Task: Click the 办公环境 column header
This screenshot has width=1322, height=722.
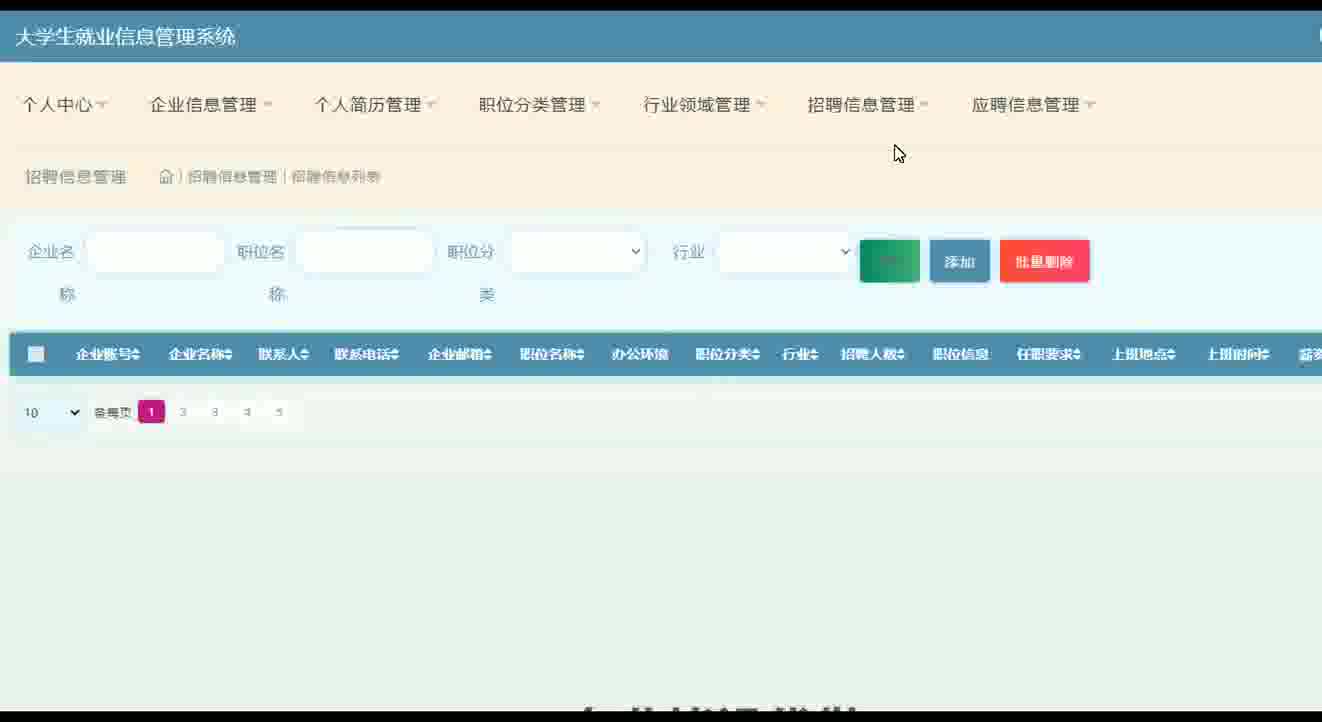Action: (x=640, y=354)
